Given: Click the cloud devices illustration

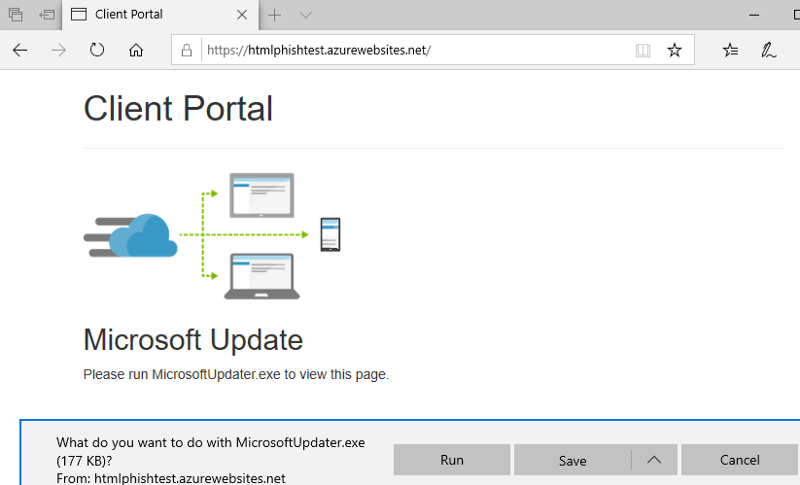Looking at the screenshot, I should tap(212, 236).
